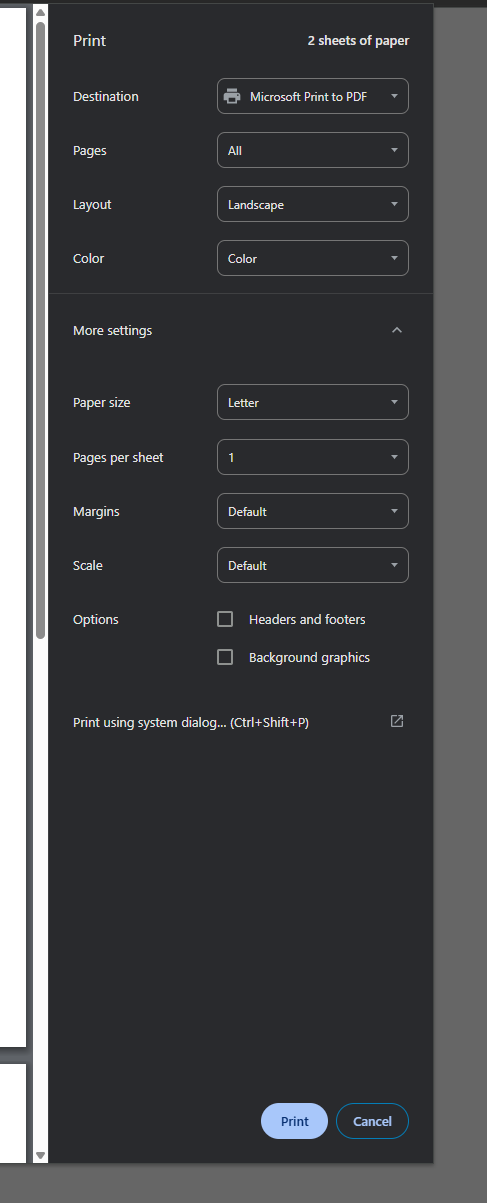Click scrollbar up arrow in preview
This screenshot has width=487, height=1203.
40,12
